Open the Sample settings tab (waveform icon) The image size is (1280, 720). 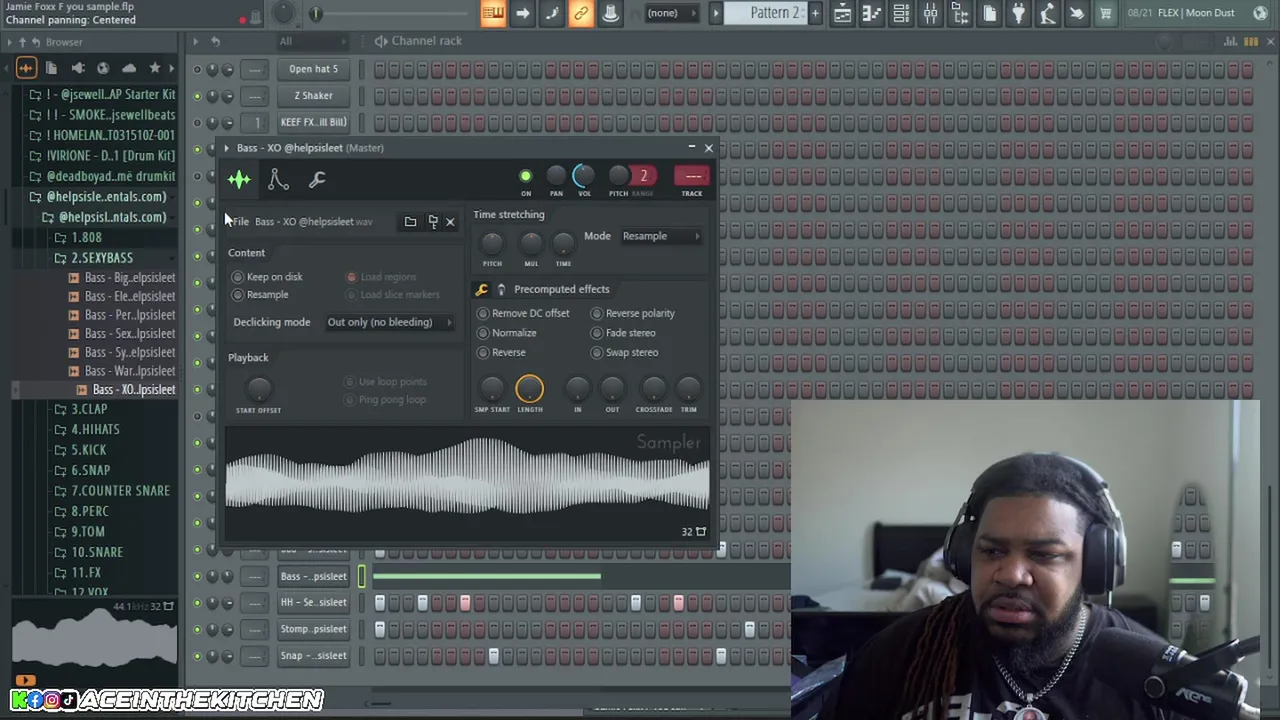point(239,179)
